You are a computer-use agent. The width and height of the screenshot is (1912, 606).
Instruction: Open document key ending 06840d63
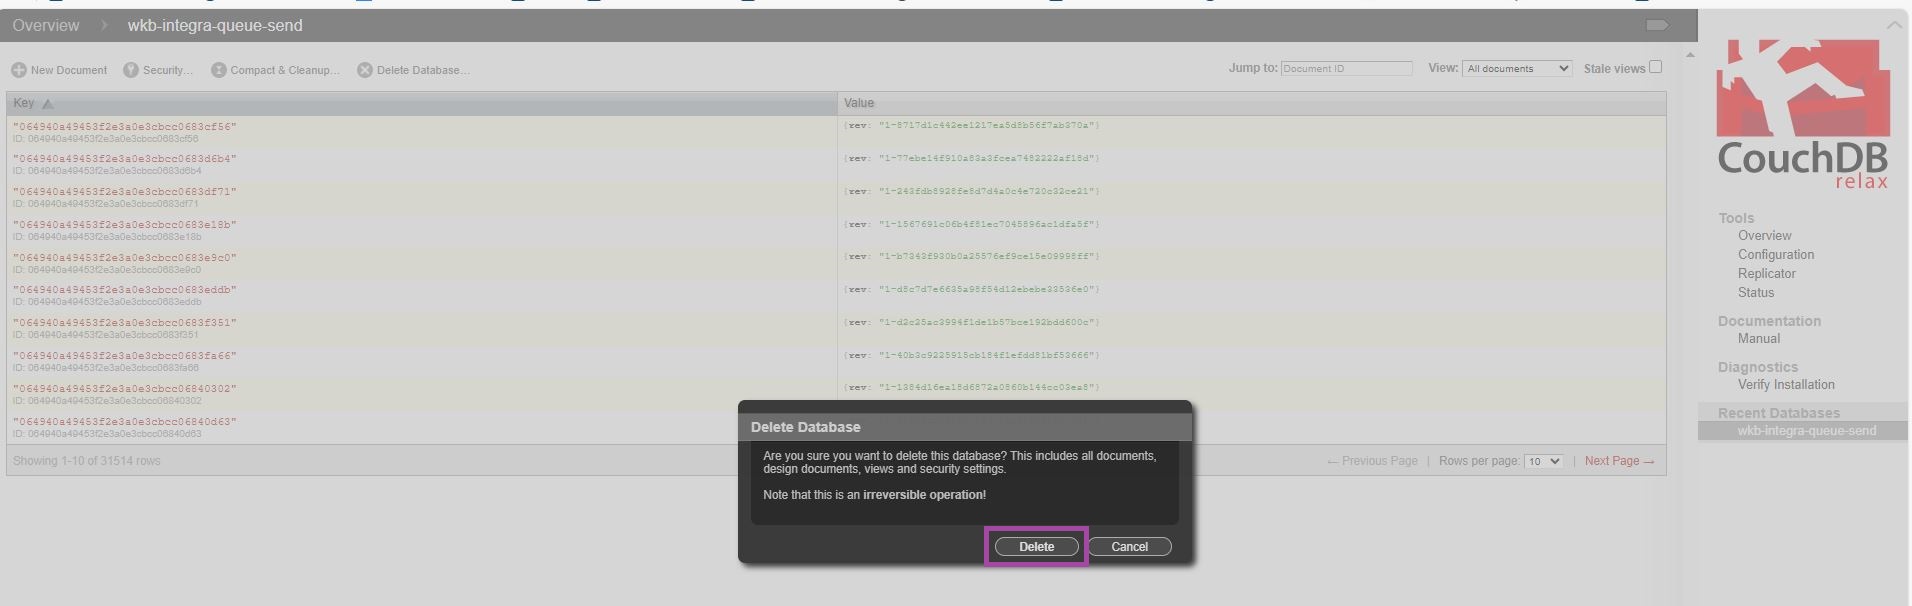pos(125,422)
